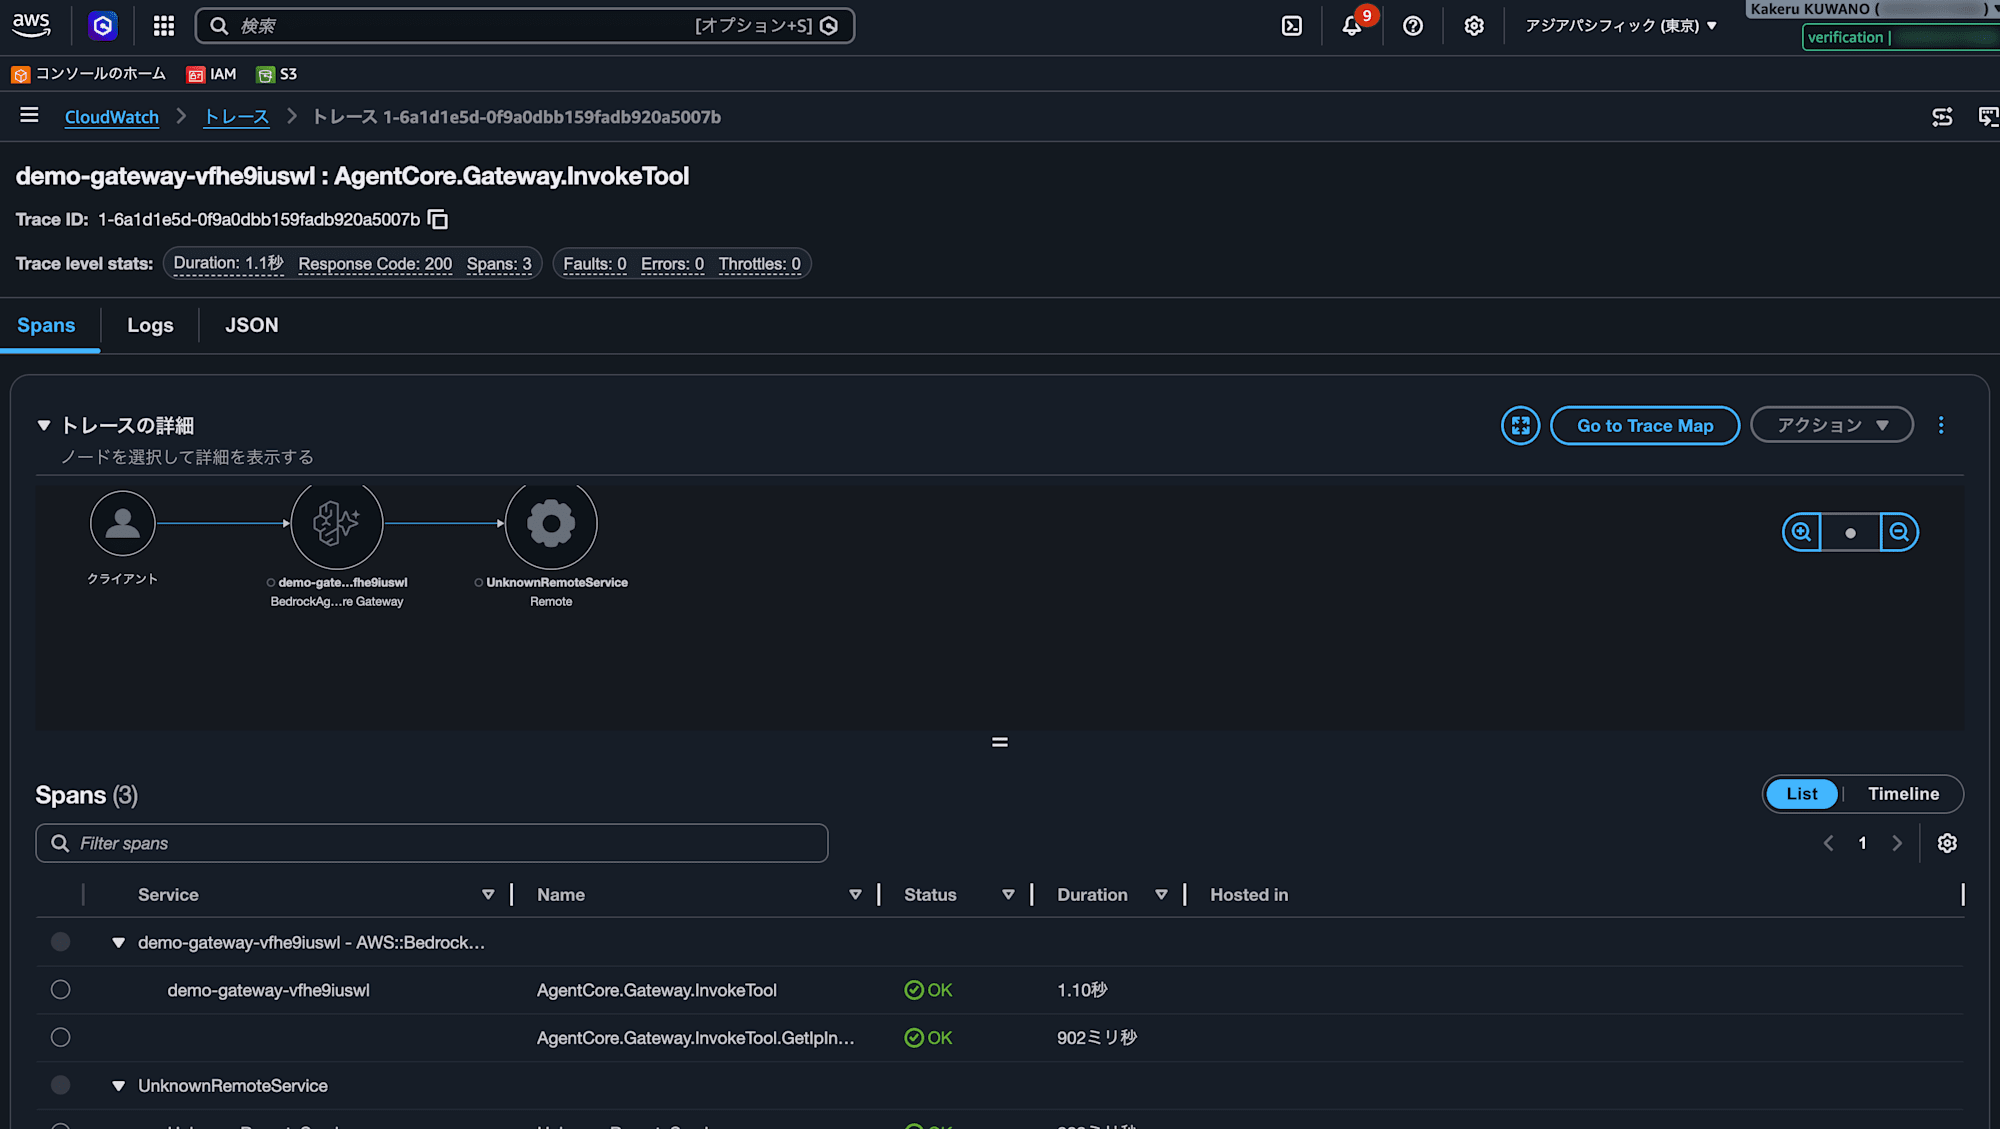The height and width of the screenshot is (1129, 2000).
Task: Collapse the UnknownRemoteService group
Action: pyautogui.click(x=119, y=1086)
